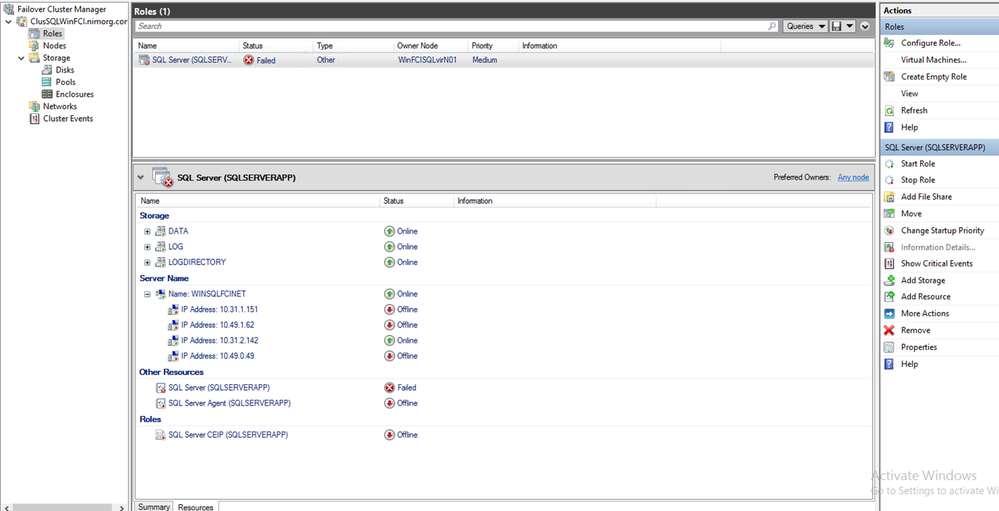This screenshot has width=999, height=511.
Task: Click the red Remove icon
Action: (x=889, y=330)
